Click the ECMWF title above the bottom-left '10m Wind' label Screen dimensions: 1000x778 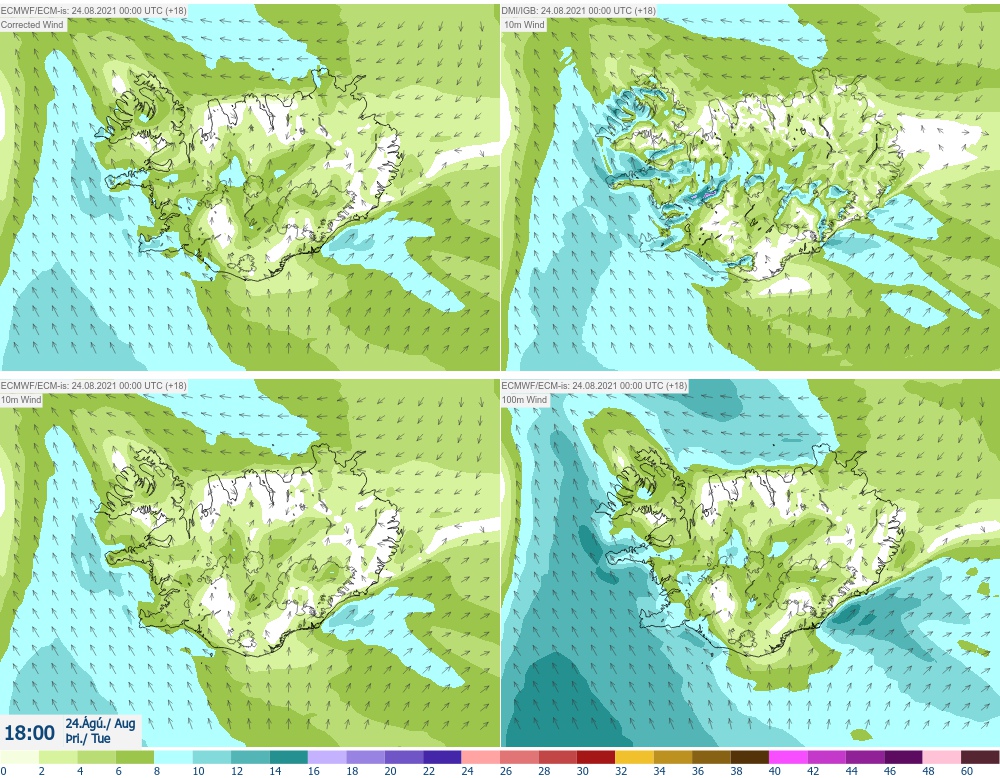(x=94, y=386)
